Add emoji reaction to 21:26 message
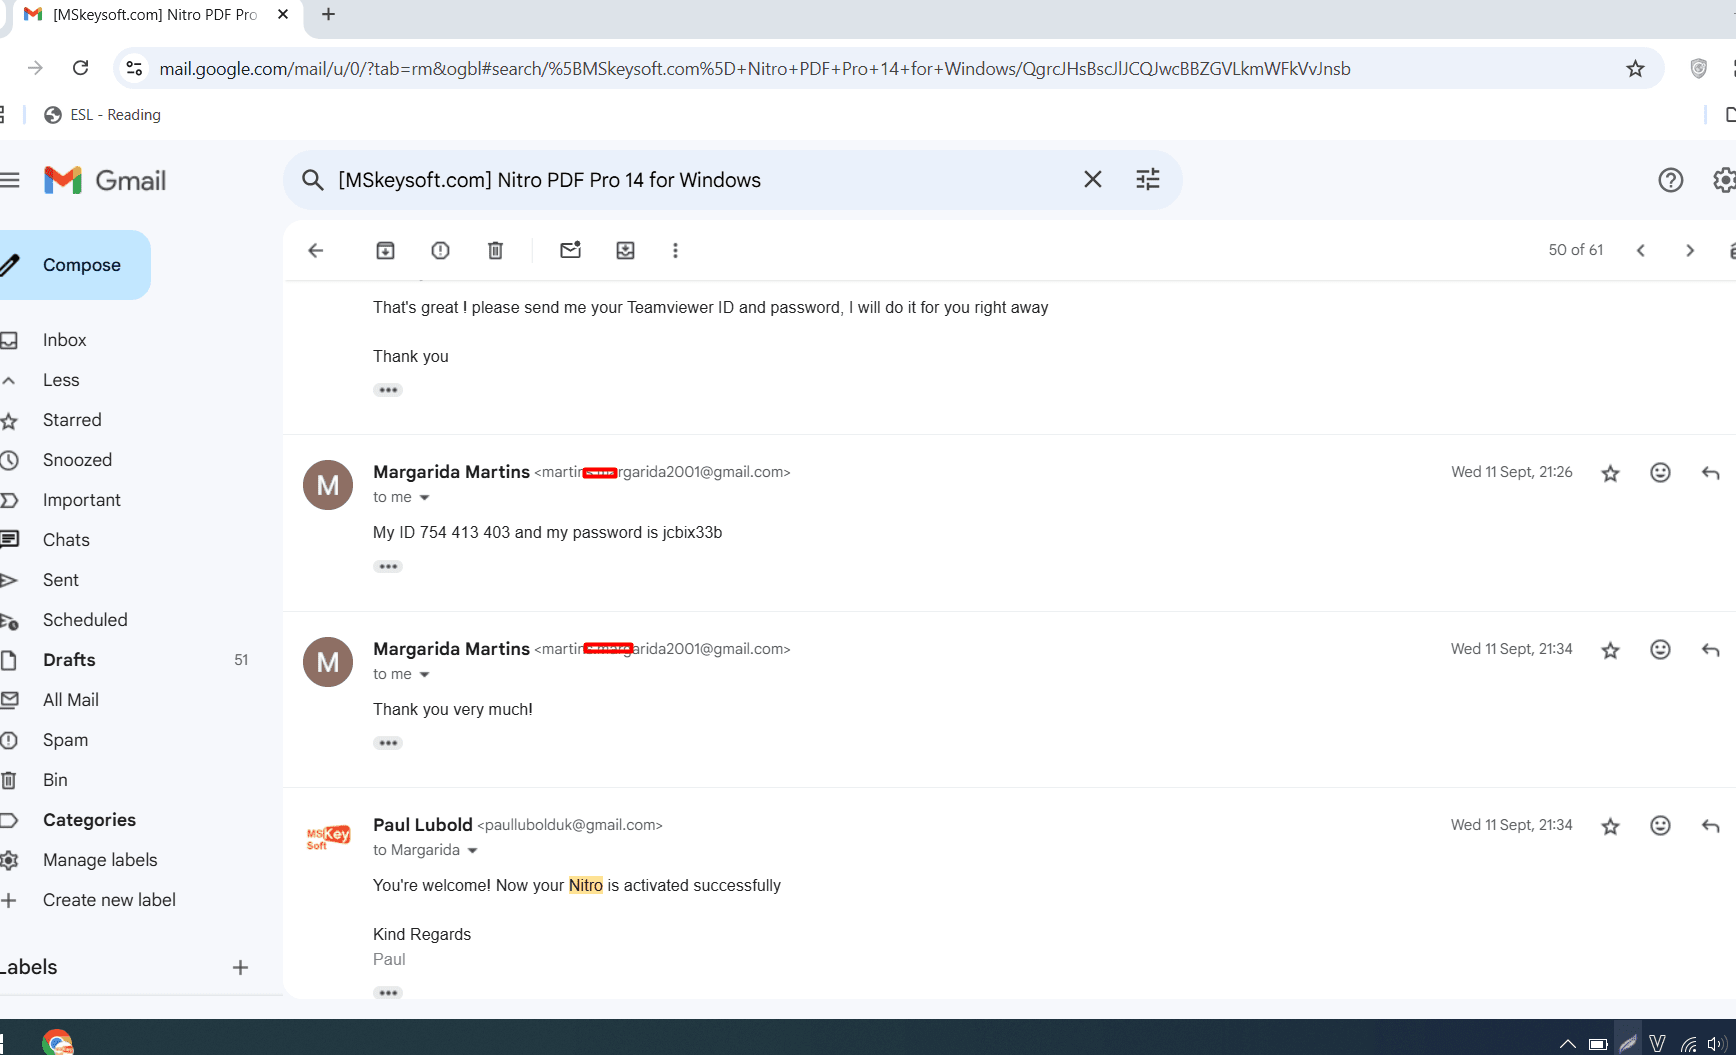 tap(1660, 473)
